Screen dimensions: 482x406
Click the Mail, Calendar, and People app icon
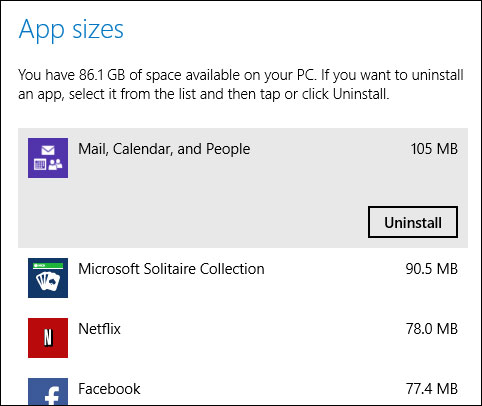(48, 158)
